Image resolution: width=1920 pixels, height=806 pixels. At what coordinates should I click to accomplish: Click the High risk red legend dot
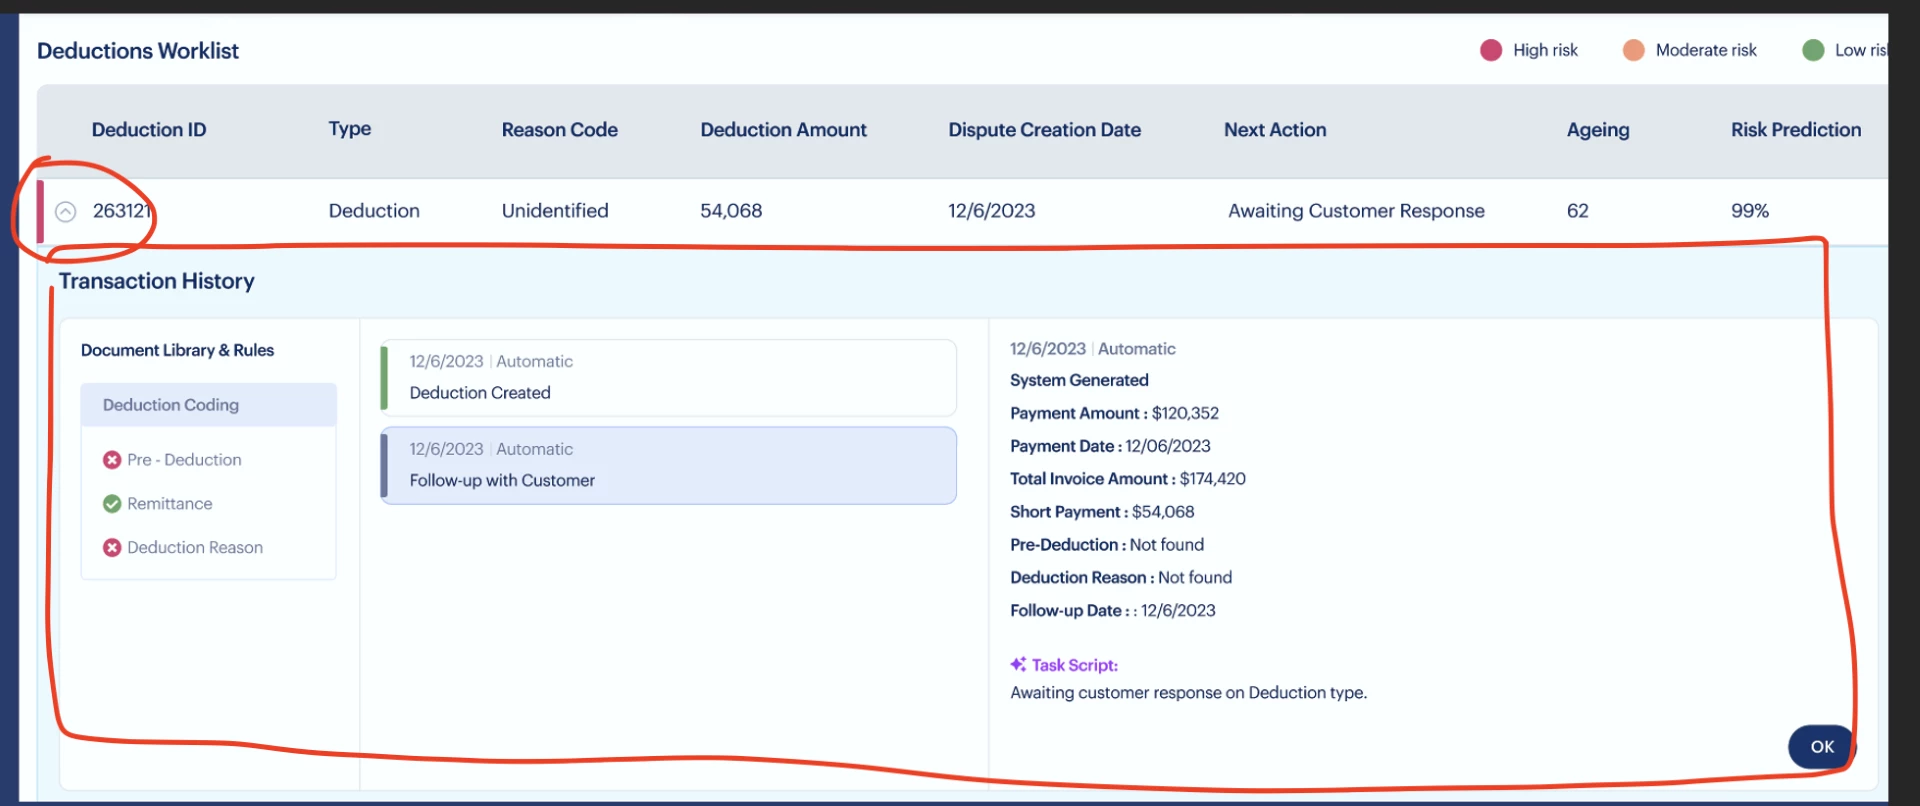tap(1490, 50)
